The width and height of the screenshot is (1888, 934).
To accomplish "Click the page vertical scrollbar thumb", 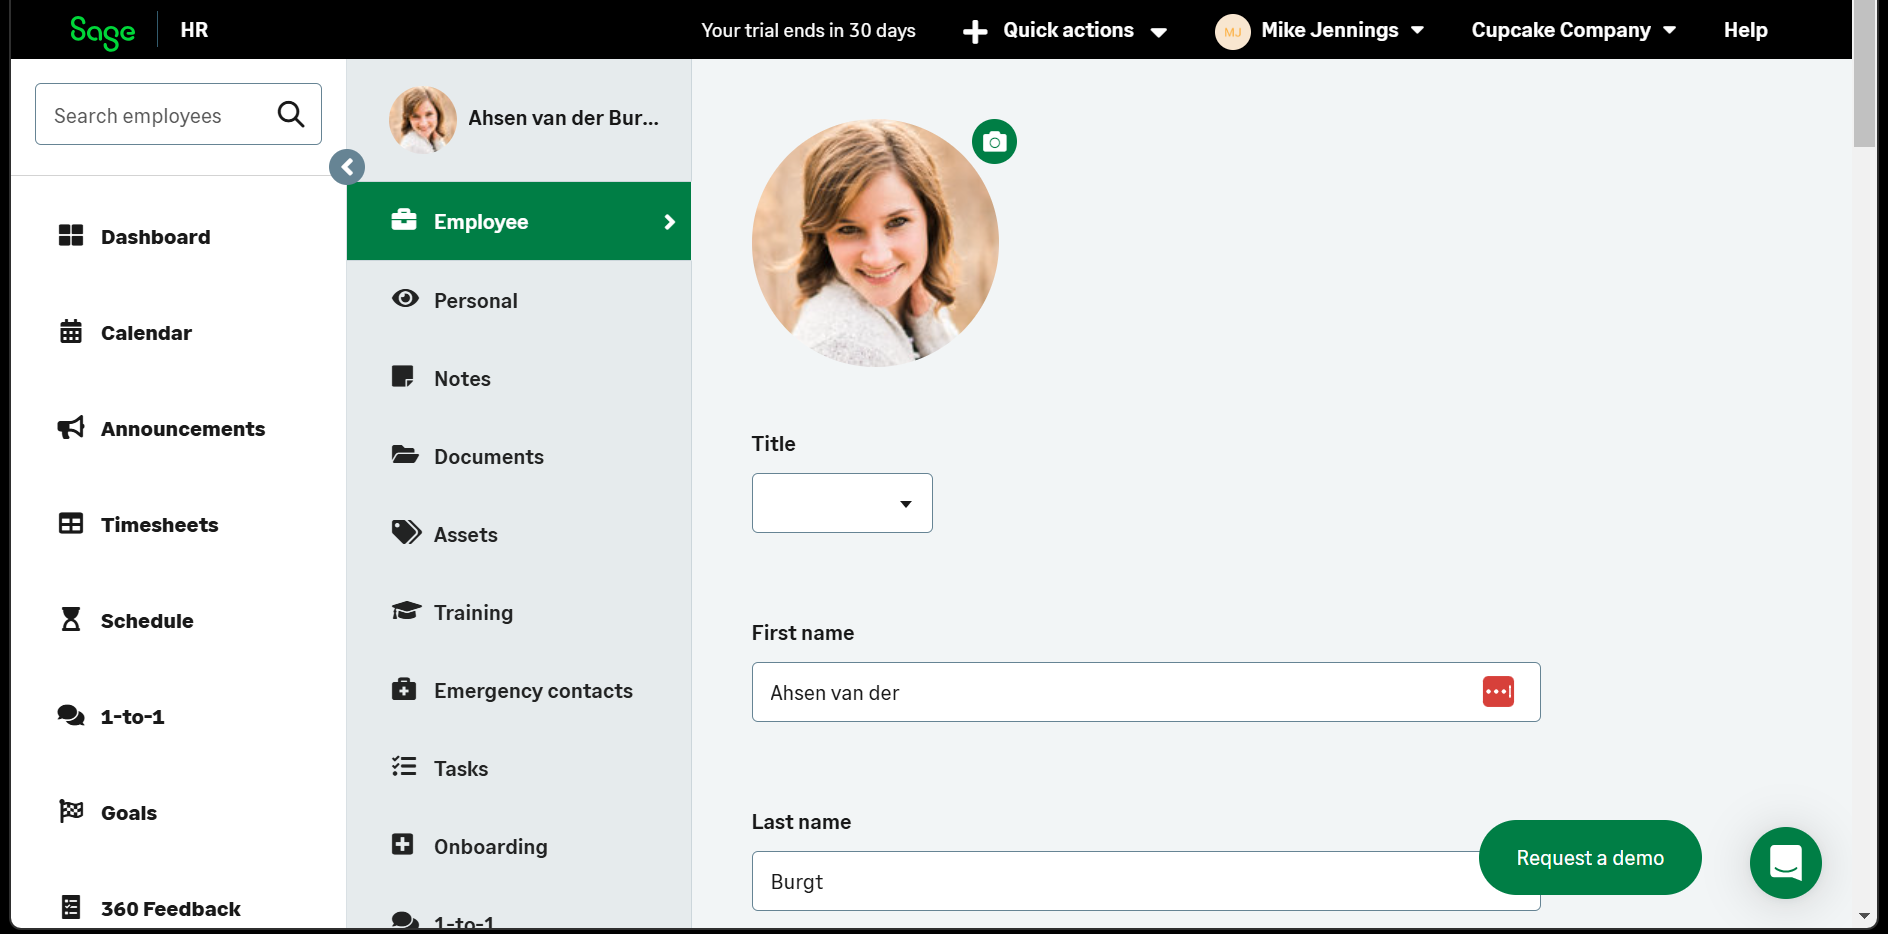I will tap(1864, 74).
